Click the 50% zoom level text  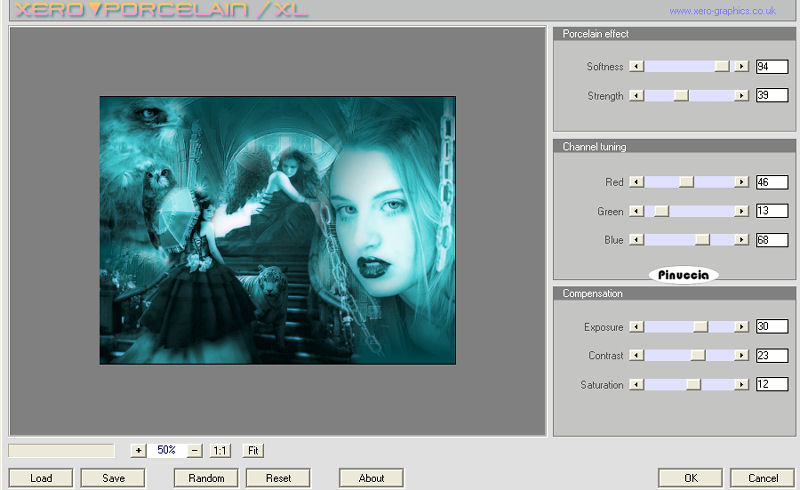(x=166, y=450)
